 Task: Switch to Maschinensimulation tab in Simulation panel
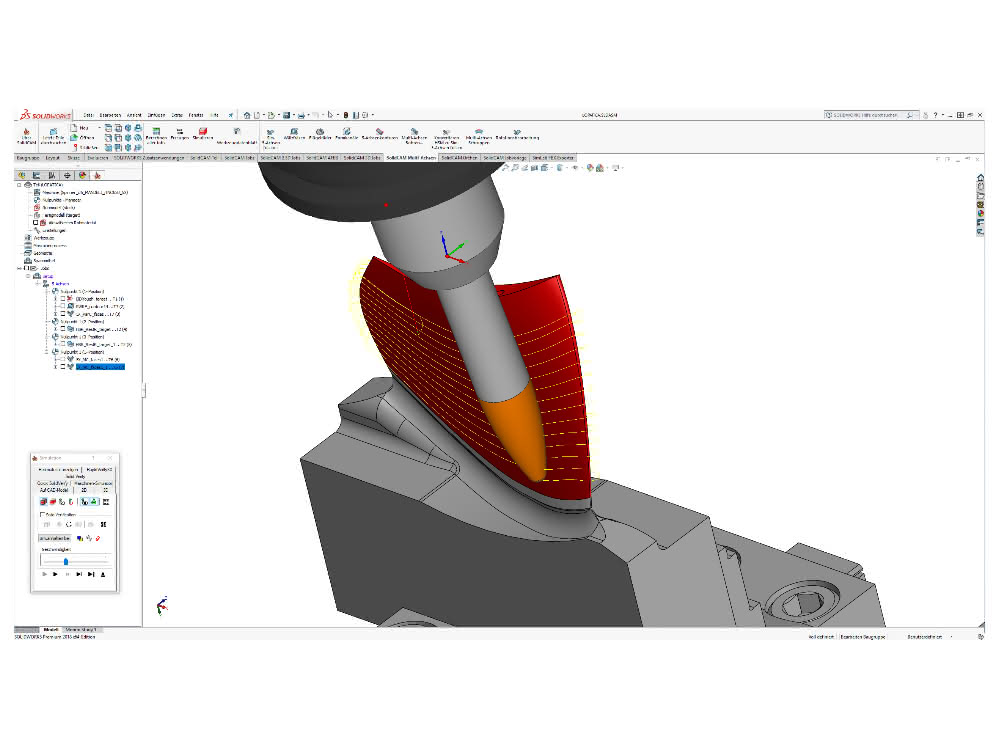(x=93, y=483)
